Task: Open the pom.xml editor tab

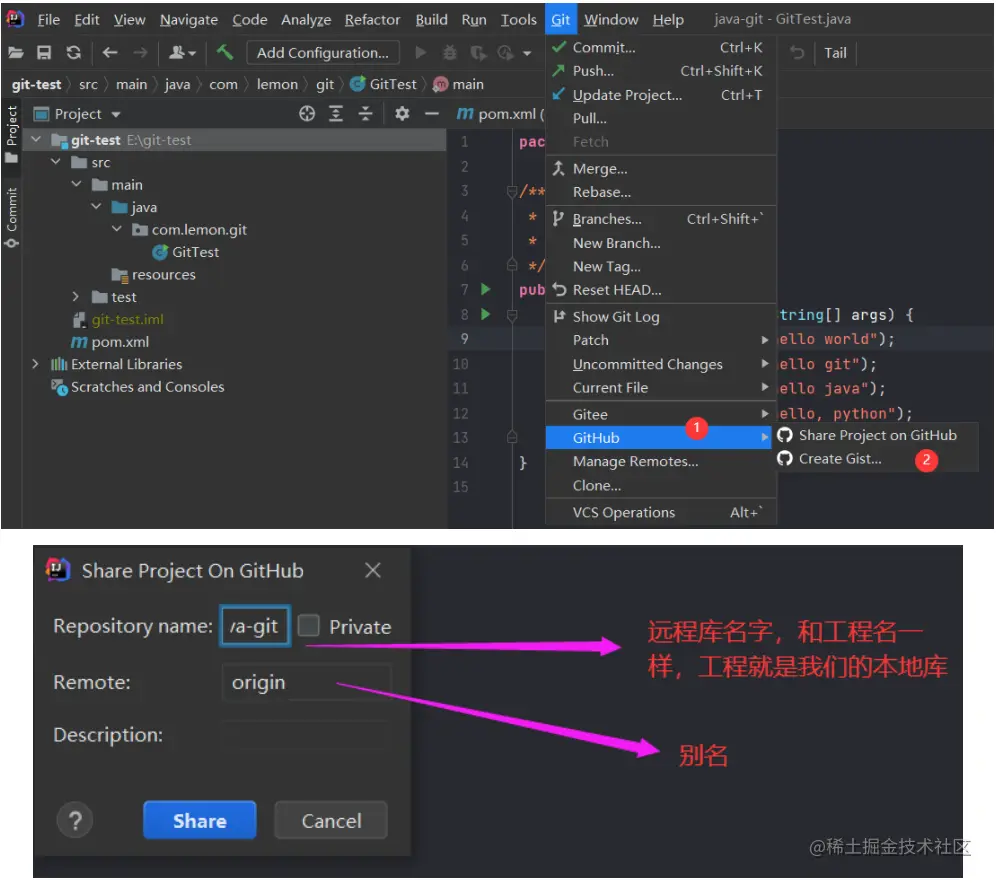Action: [x=501, y=114]
